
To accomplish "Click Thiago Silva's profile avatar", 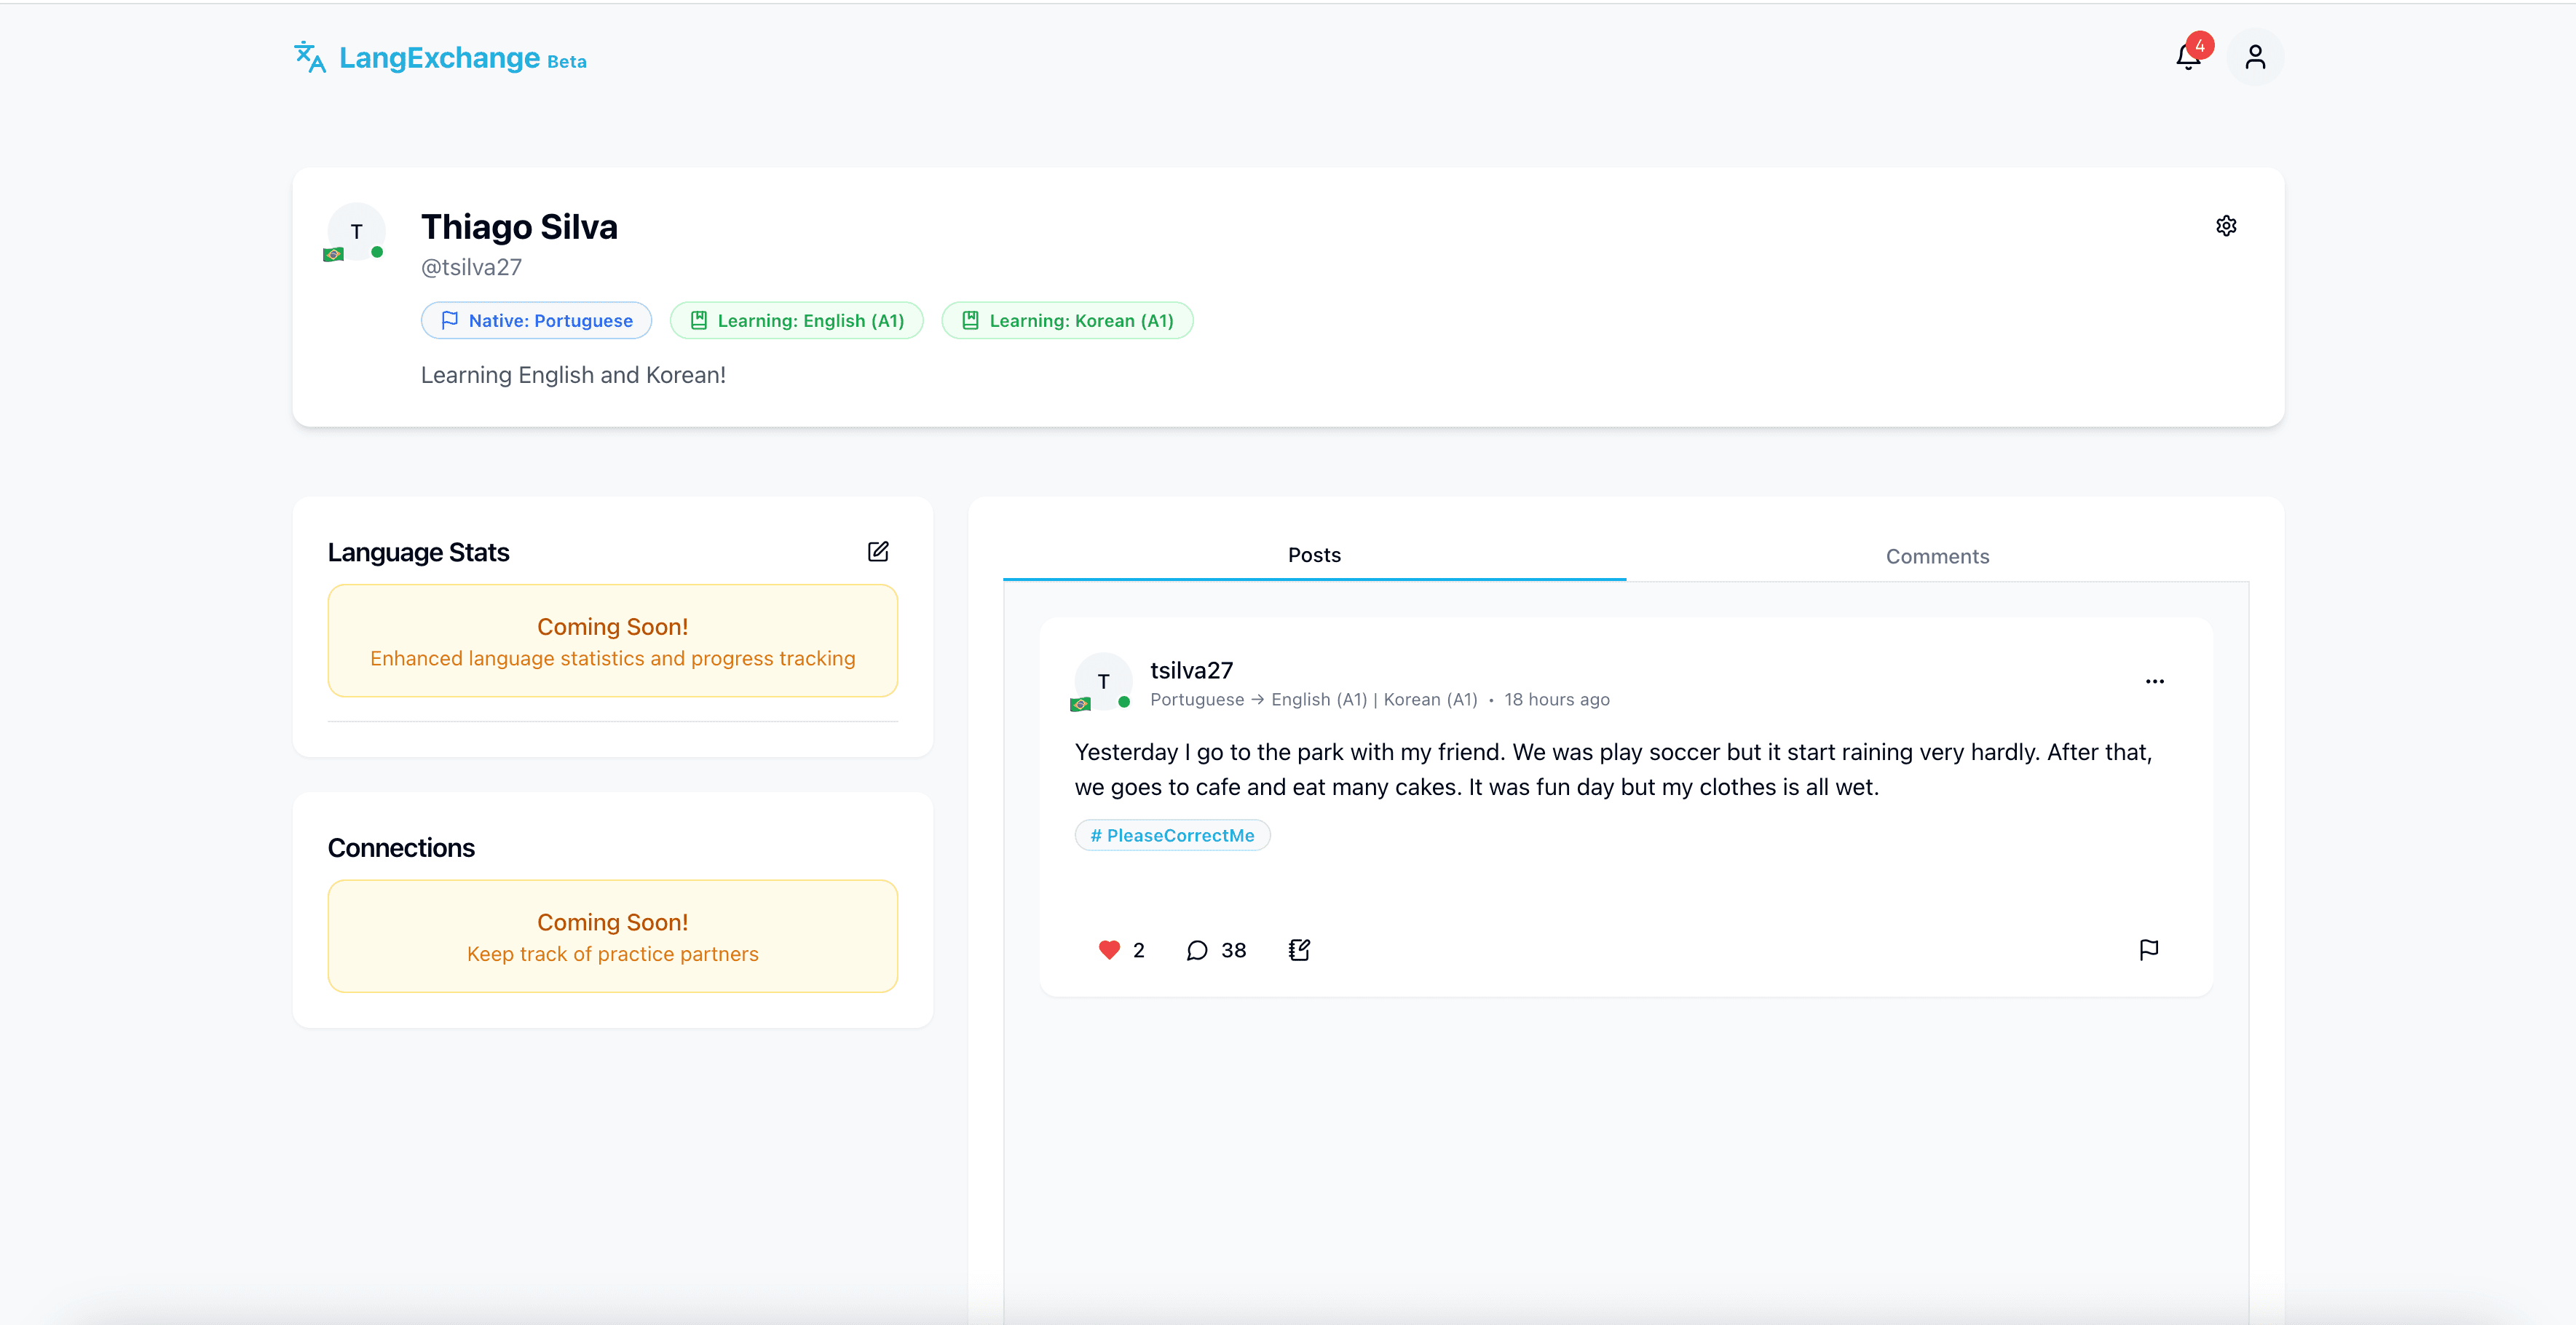I will coord(356,232).
